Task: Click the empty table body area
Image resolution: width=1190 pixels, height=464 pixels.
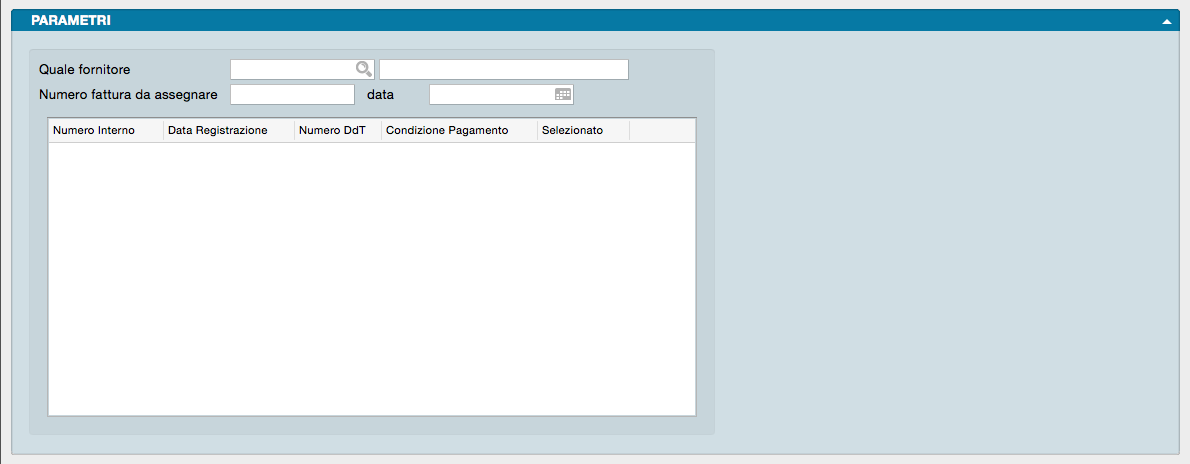Action: tap(371, 278)
